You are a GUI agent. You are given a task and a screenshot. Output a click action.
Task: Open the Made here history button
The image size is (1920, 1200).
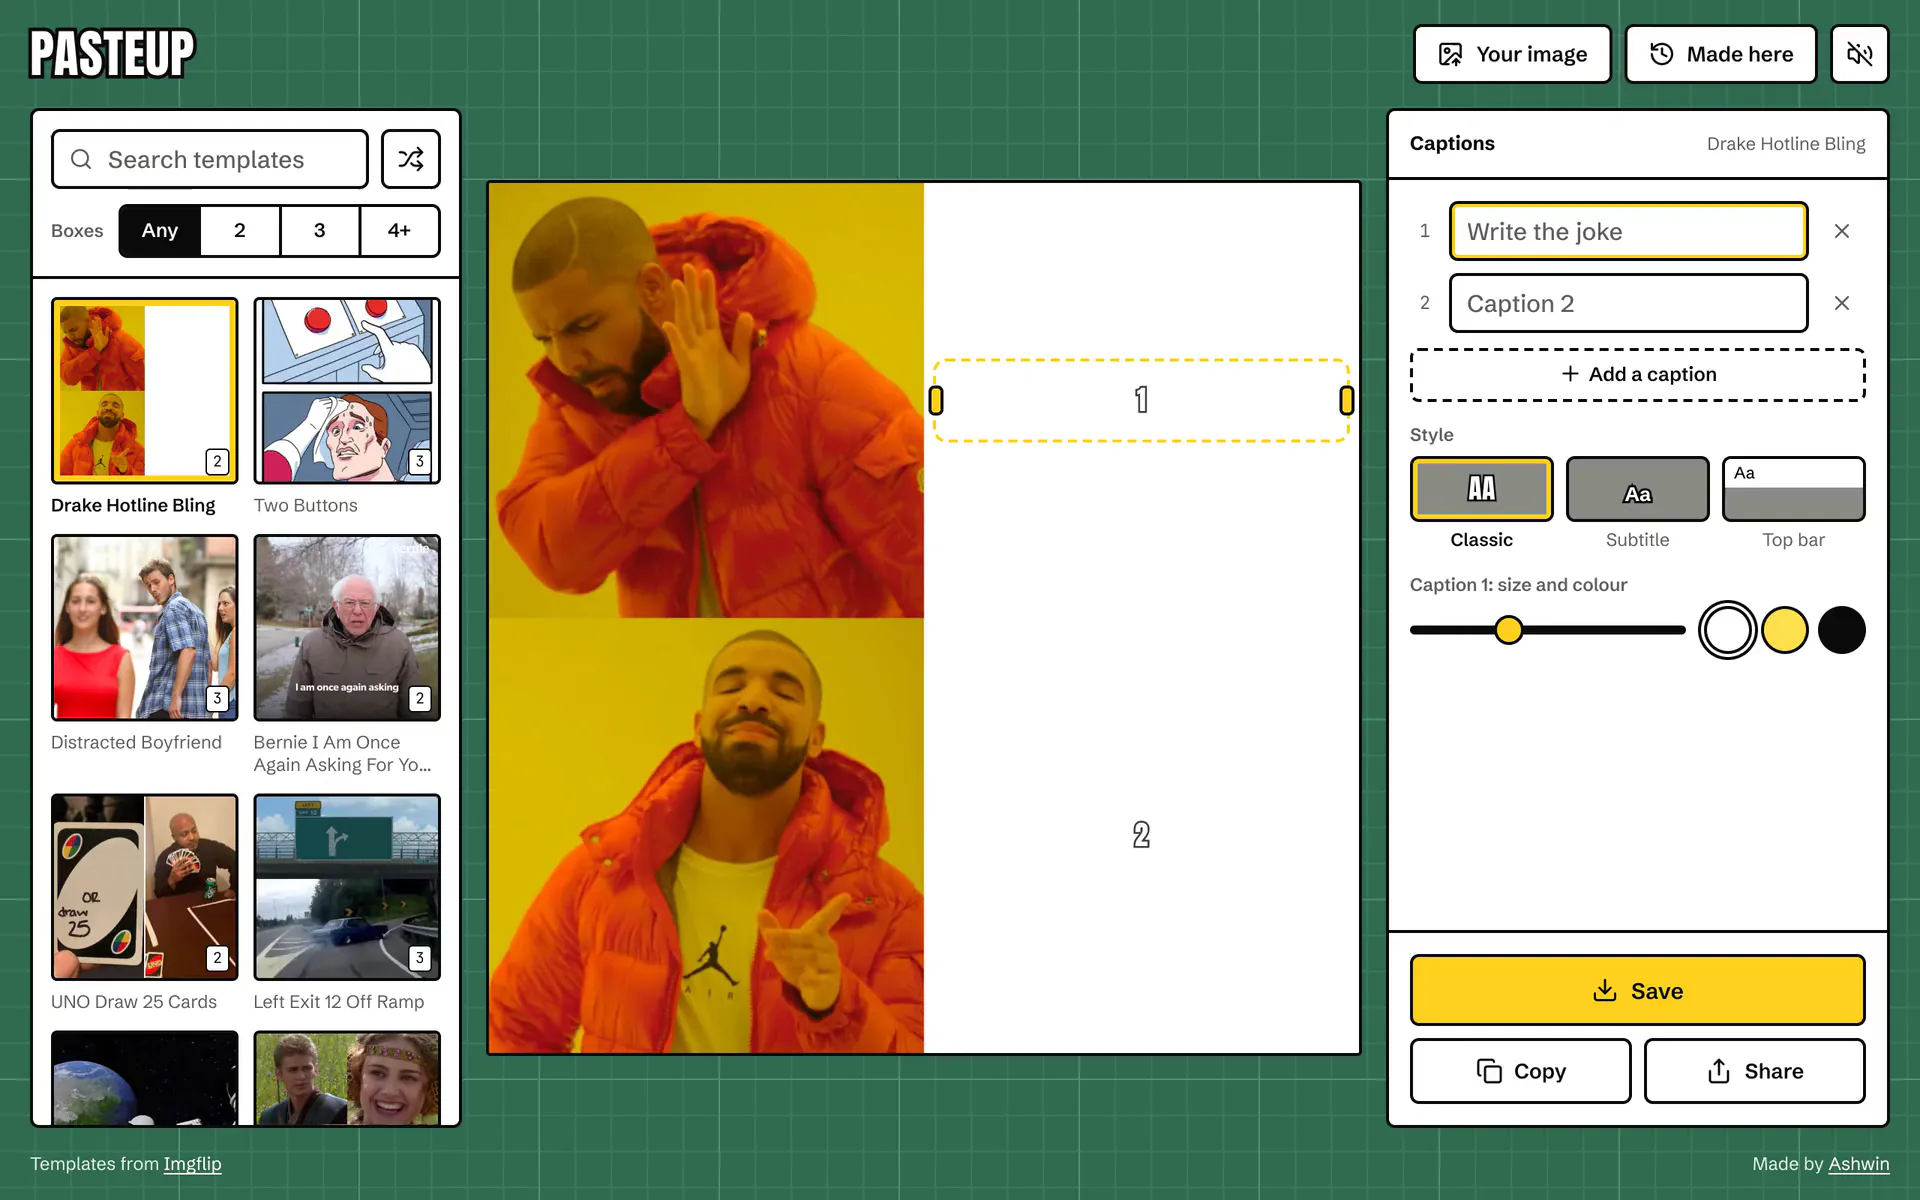pos(1720,54)
